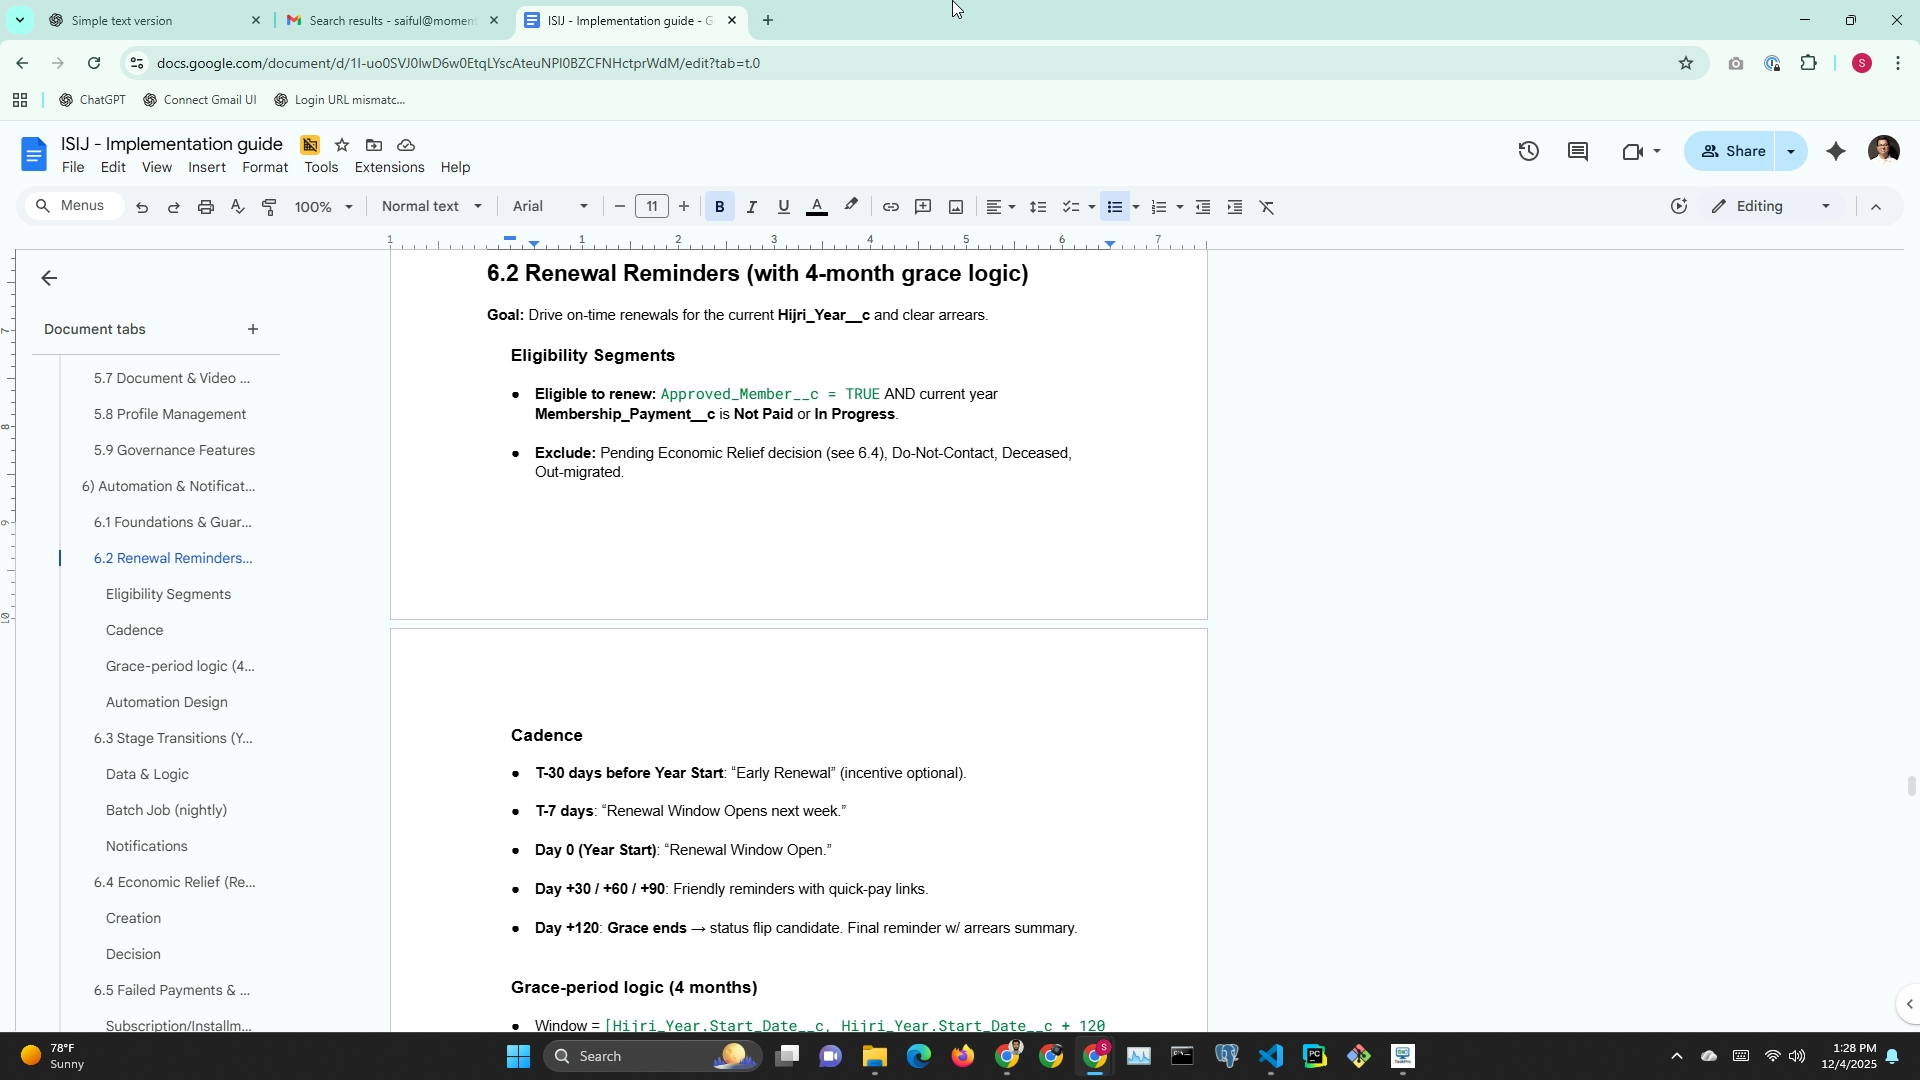Open version history clock icon
This screenshot has height=1080, width=1920.
click(x=1528, y=151)
